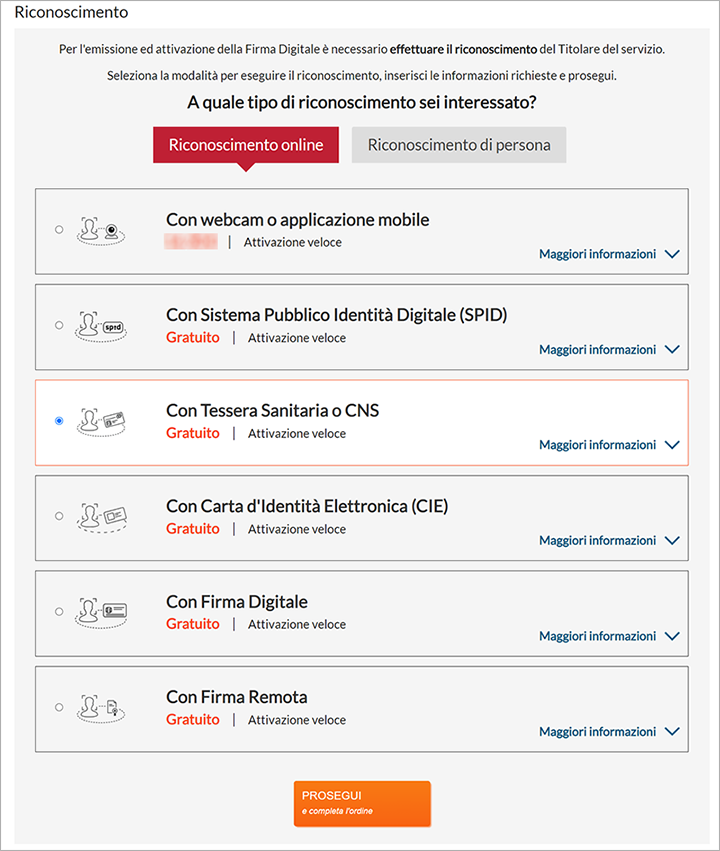Screen dimensions: 720x851
Task: Click the CIE identity card icon
Action: (101, 517)
